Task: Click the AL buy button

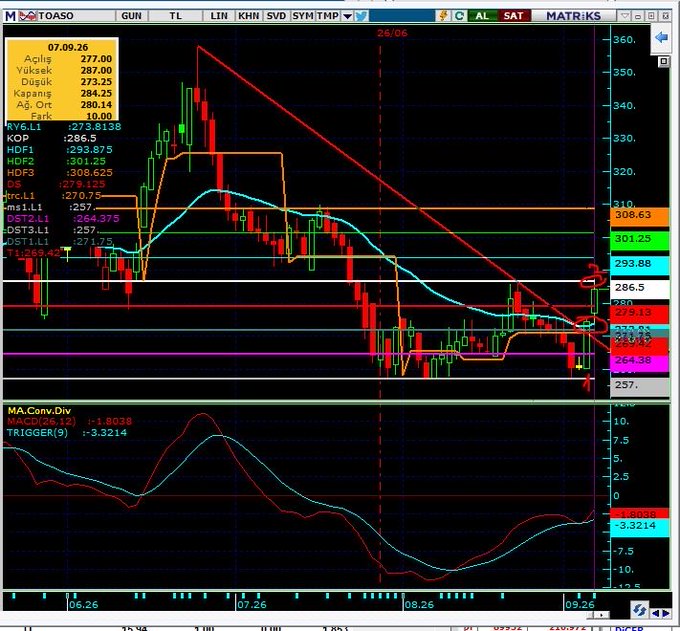Action: tap(482, 16)
